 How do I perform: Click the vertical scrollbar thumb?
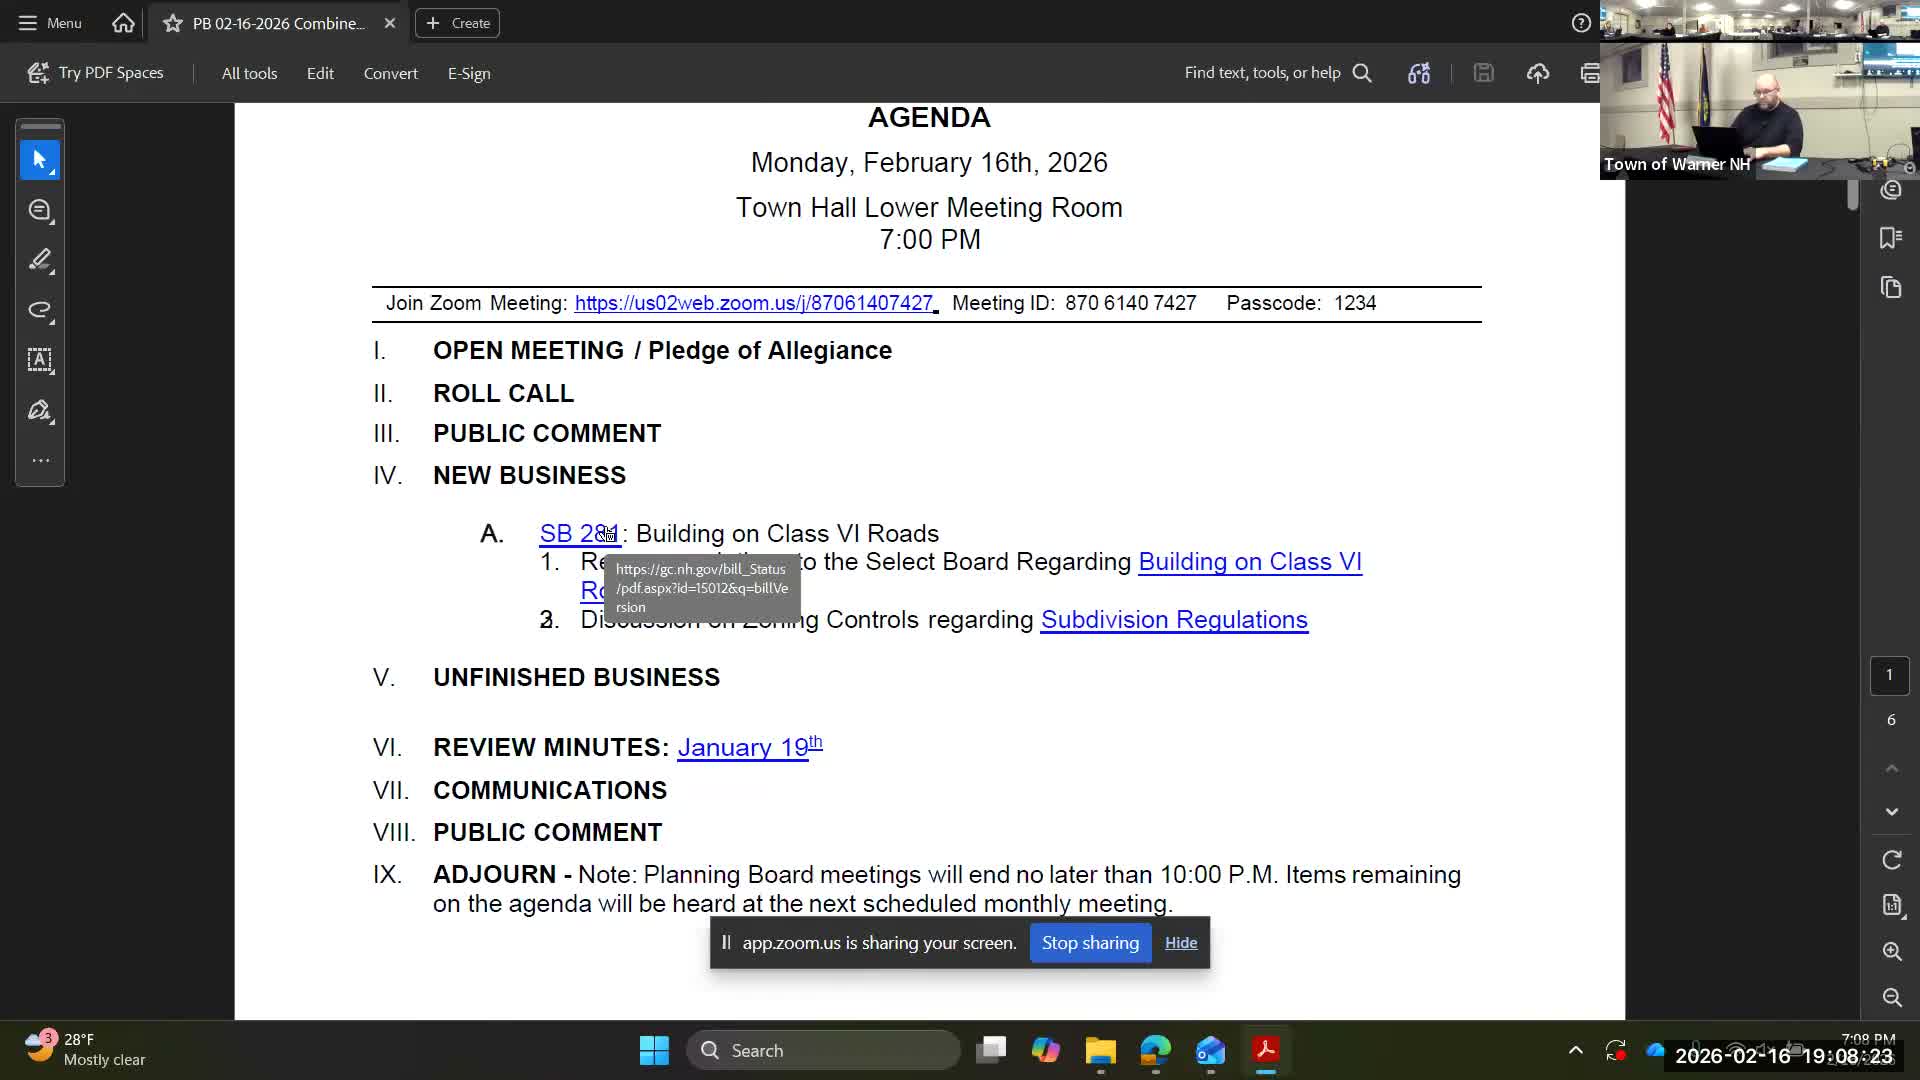coord(1852,194)
